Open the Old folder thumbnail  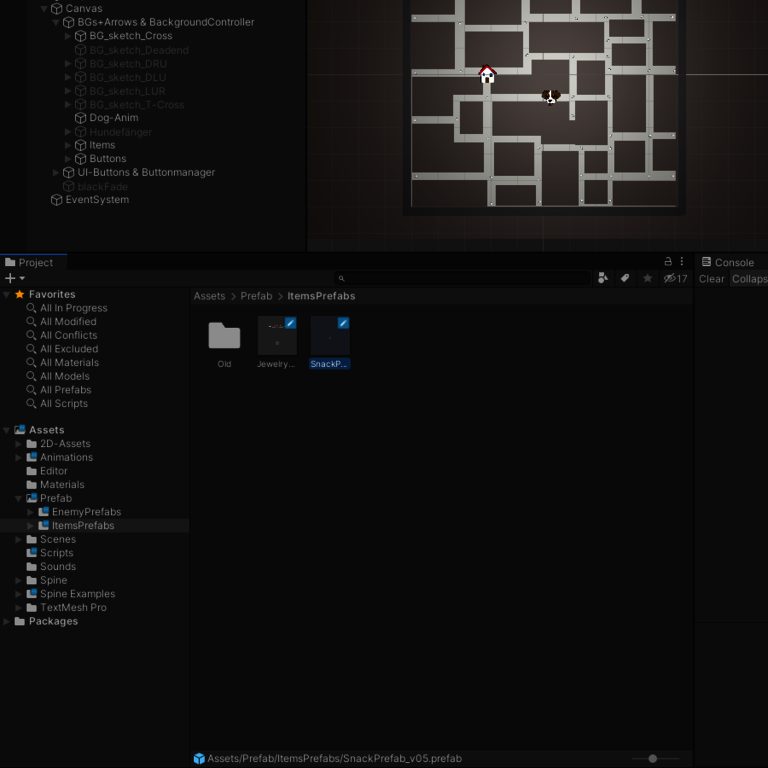click(x=224, y=336)
